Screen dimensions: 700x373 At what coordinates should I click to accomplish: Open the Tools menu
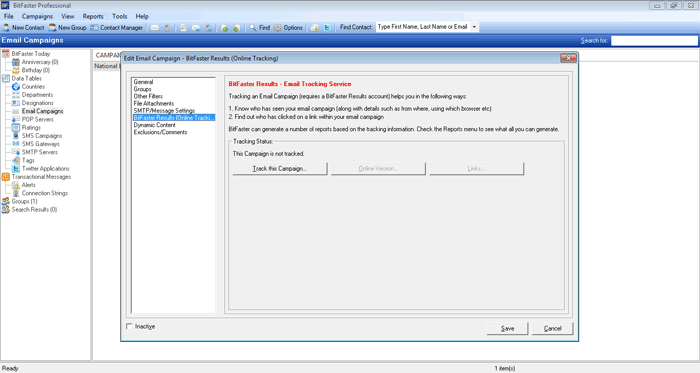pos(120,17)
